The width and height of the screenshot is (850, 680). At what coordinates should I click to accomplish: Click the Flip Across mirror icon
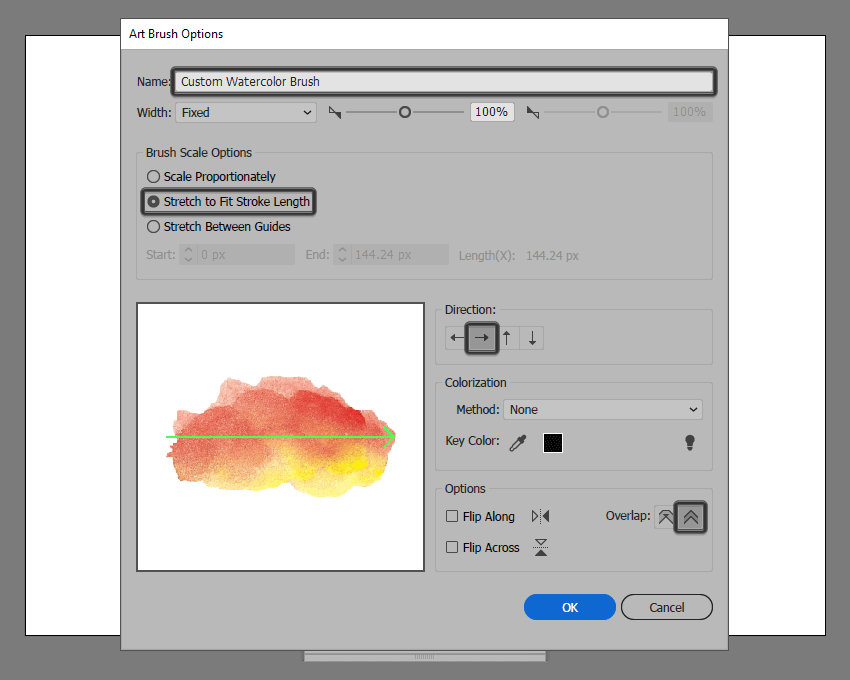click(540, 547)
